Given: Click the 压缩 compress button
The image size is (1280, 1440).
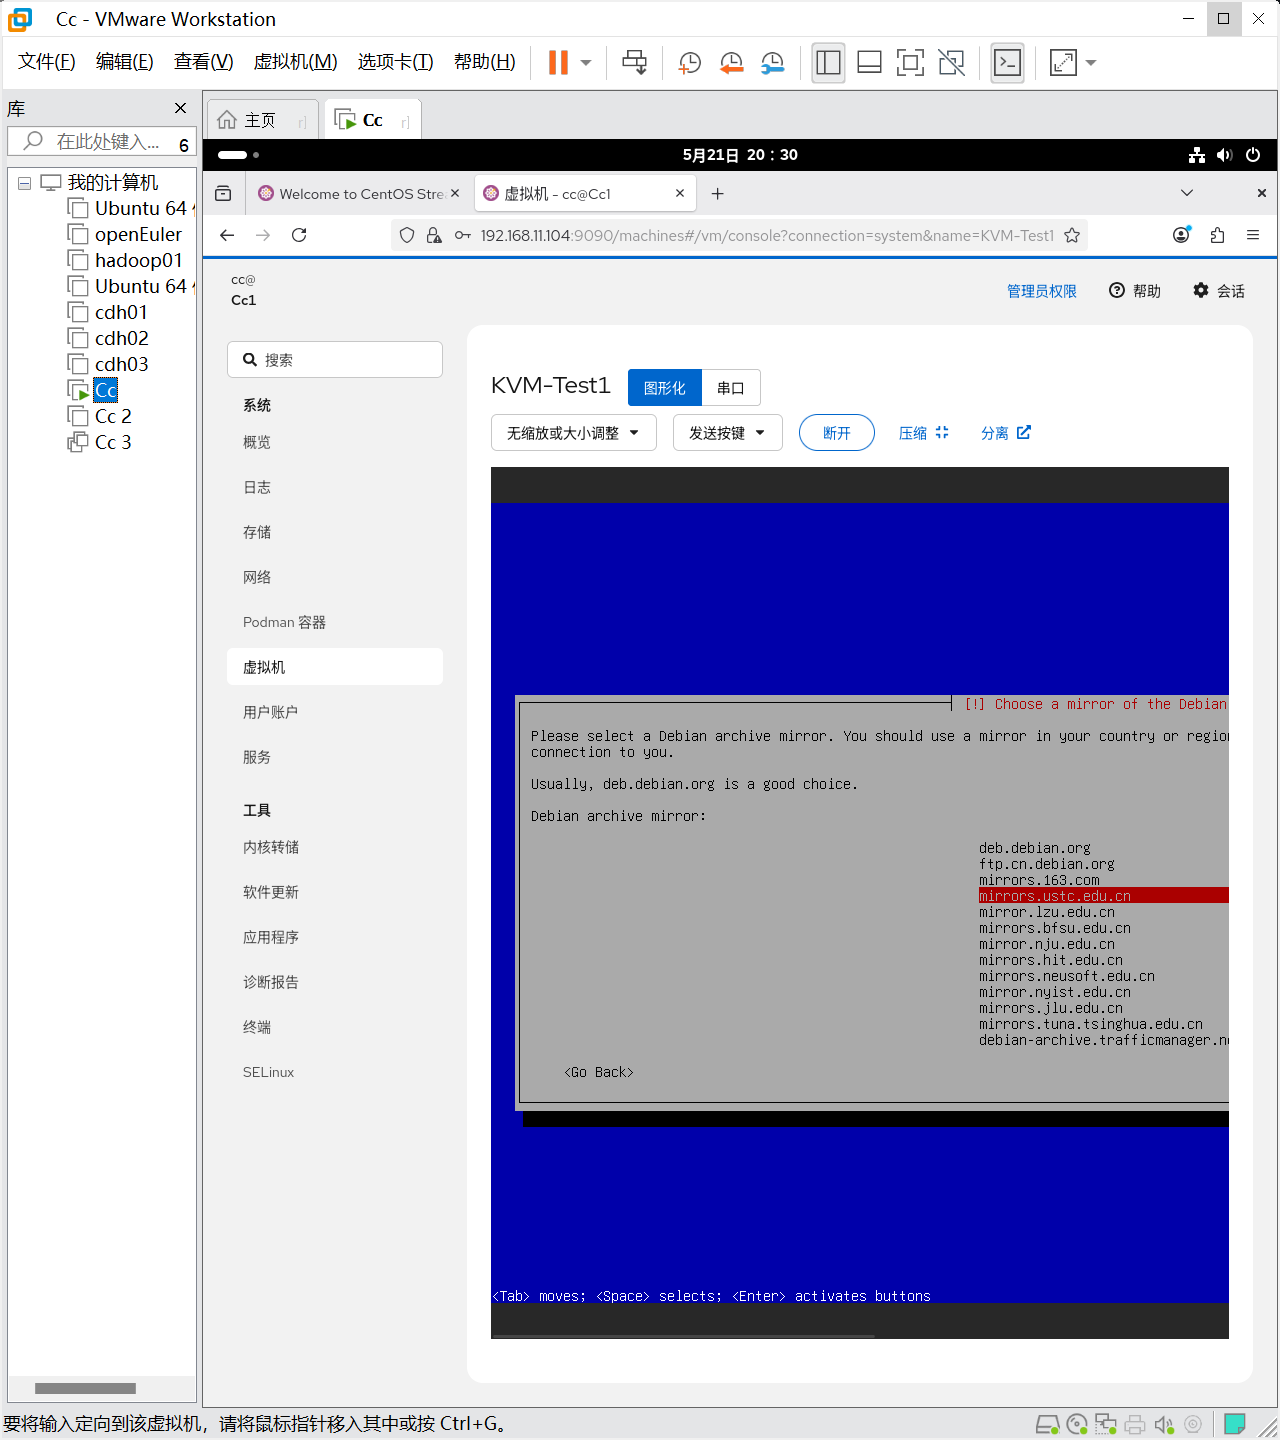Looking at the screenshot, I should coord(923,433).
